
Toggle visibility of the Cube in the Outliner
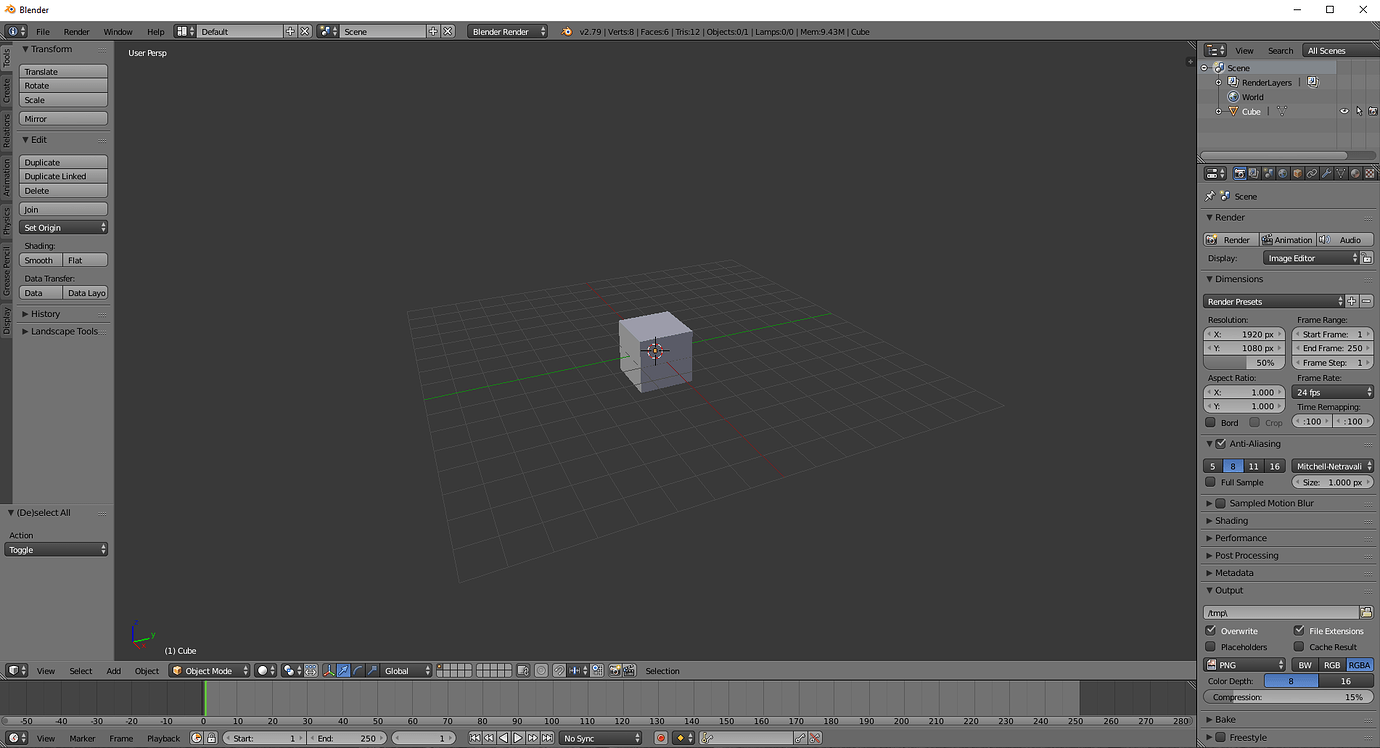pos(1344,111)
